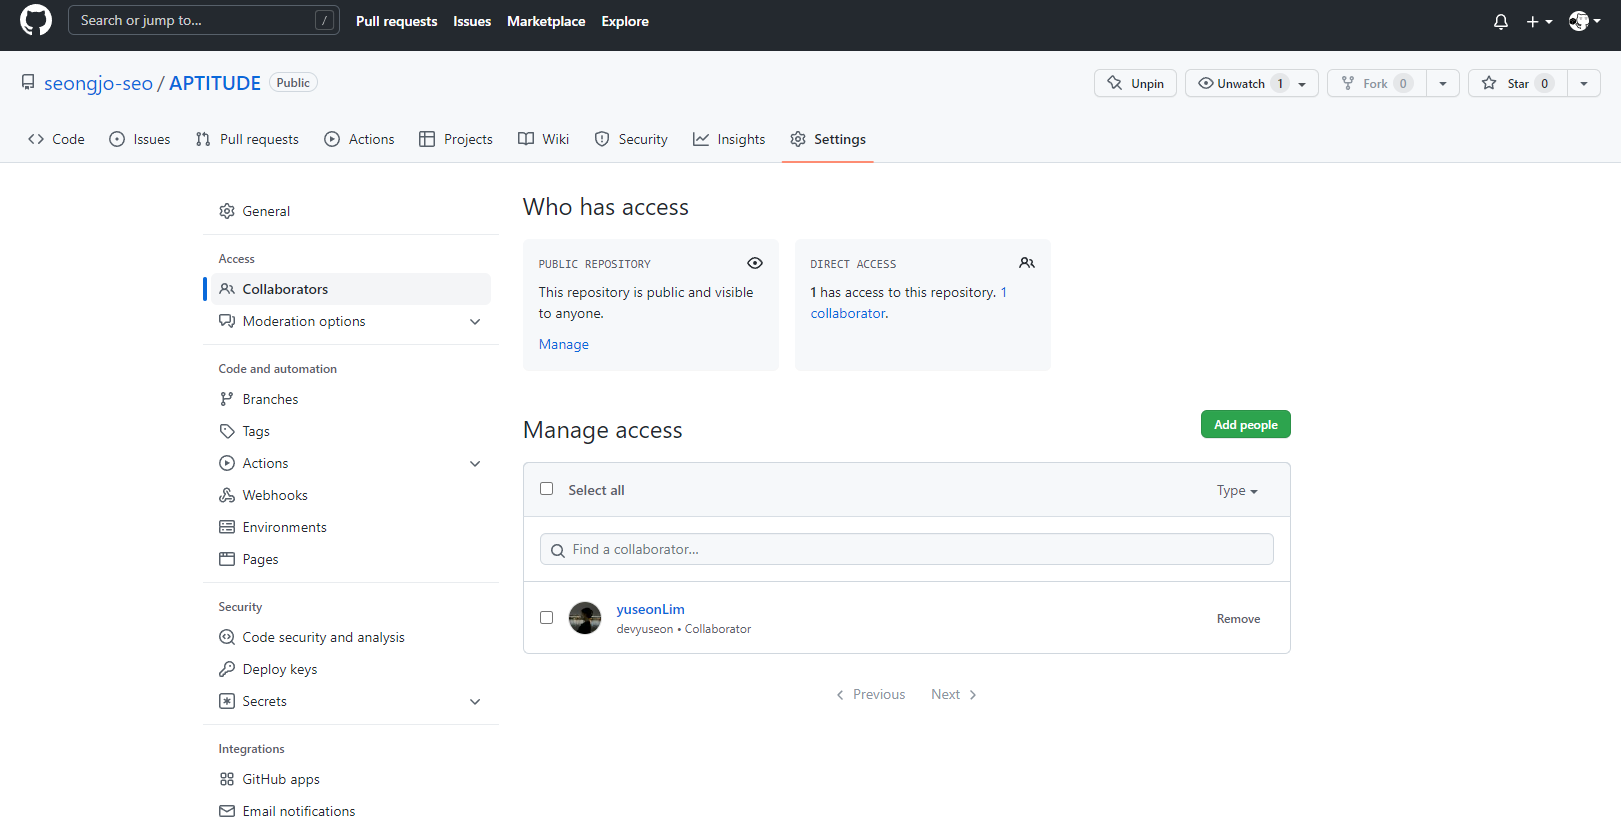Expand Moderation options
This screenshot has width=1621, height=827.
(x=351, y=321)
